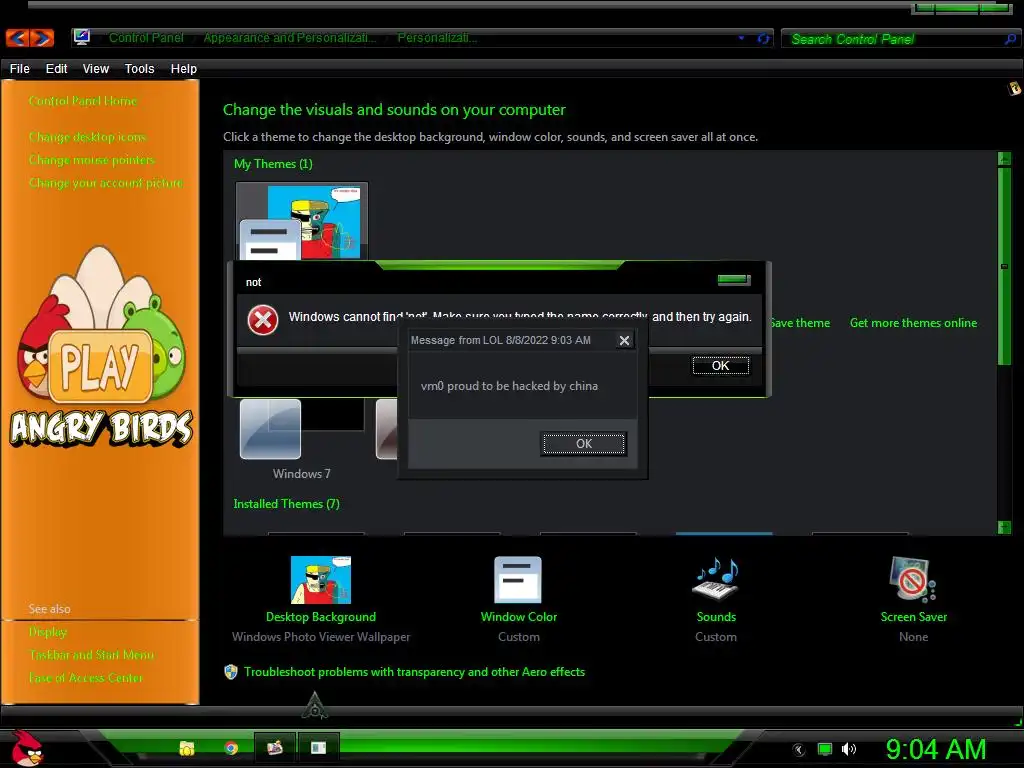Viewport: 1024px width, 768px height.
Task: Select the Personalization breadcrumb segment
Action: pos(437,38)
